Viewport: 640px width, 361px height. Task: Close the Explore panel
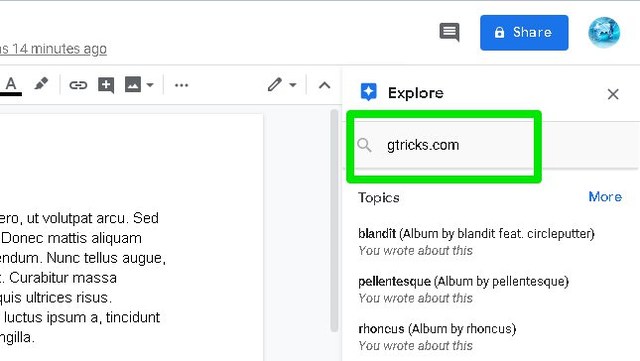pos(613,94)
